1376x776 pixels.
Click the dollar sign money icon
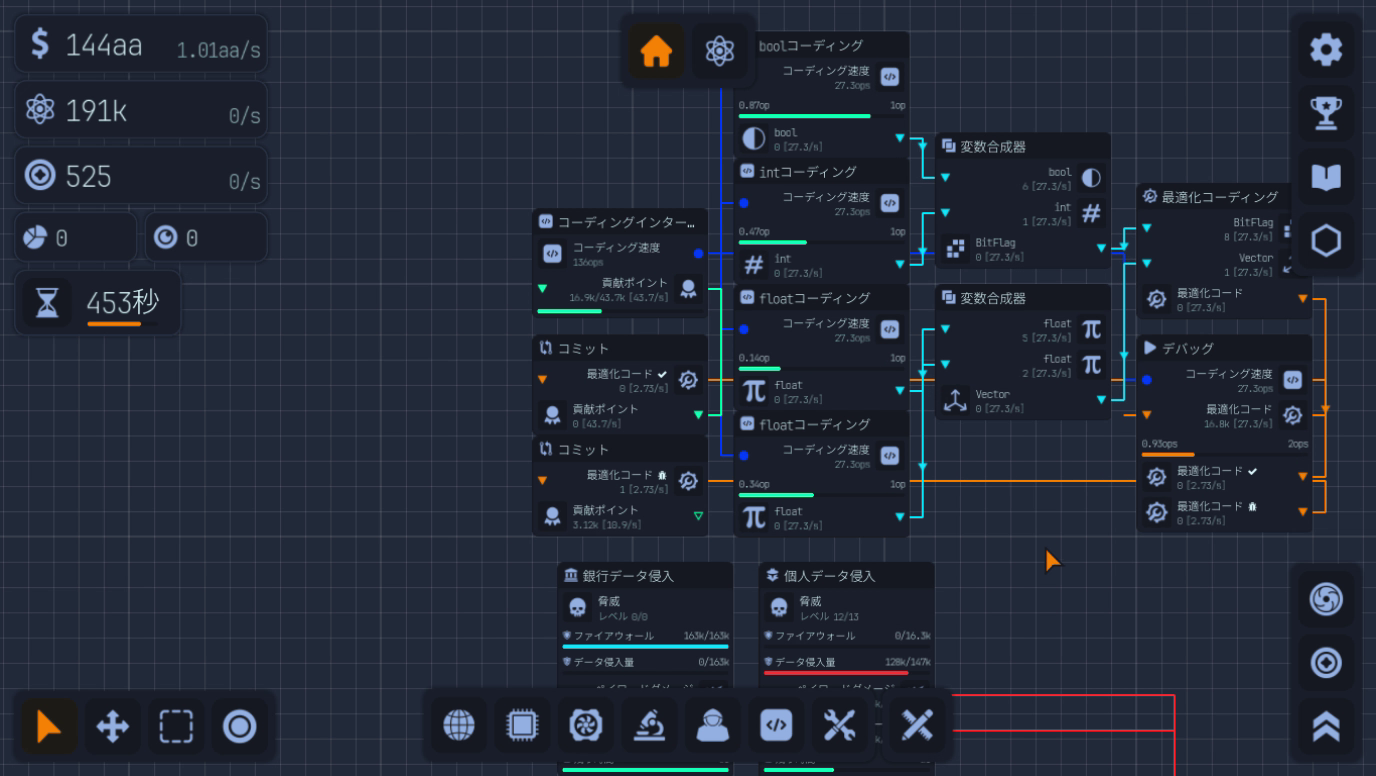coord(39,44)
